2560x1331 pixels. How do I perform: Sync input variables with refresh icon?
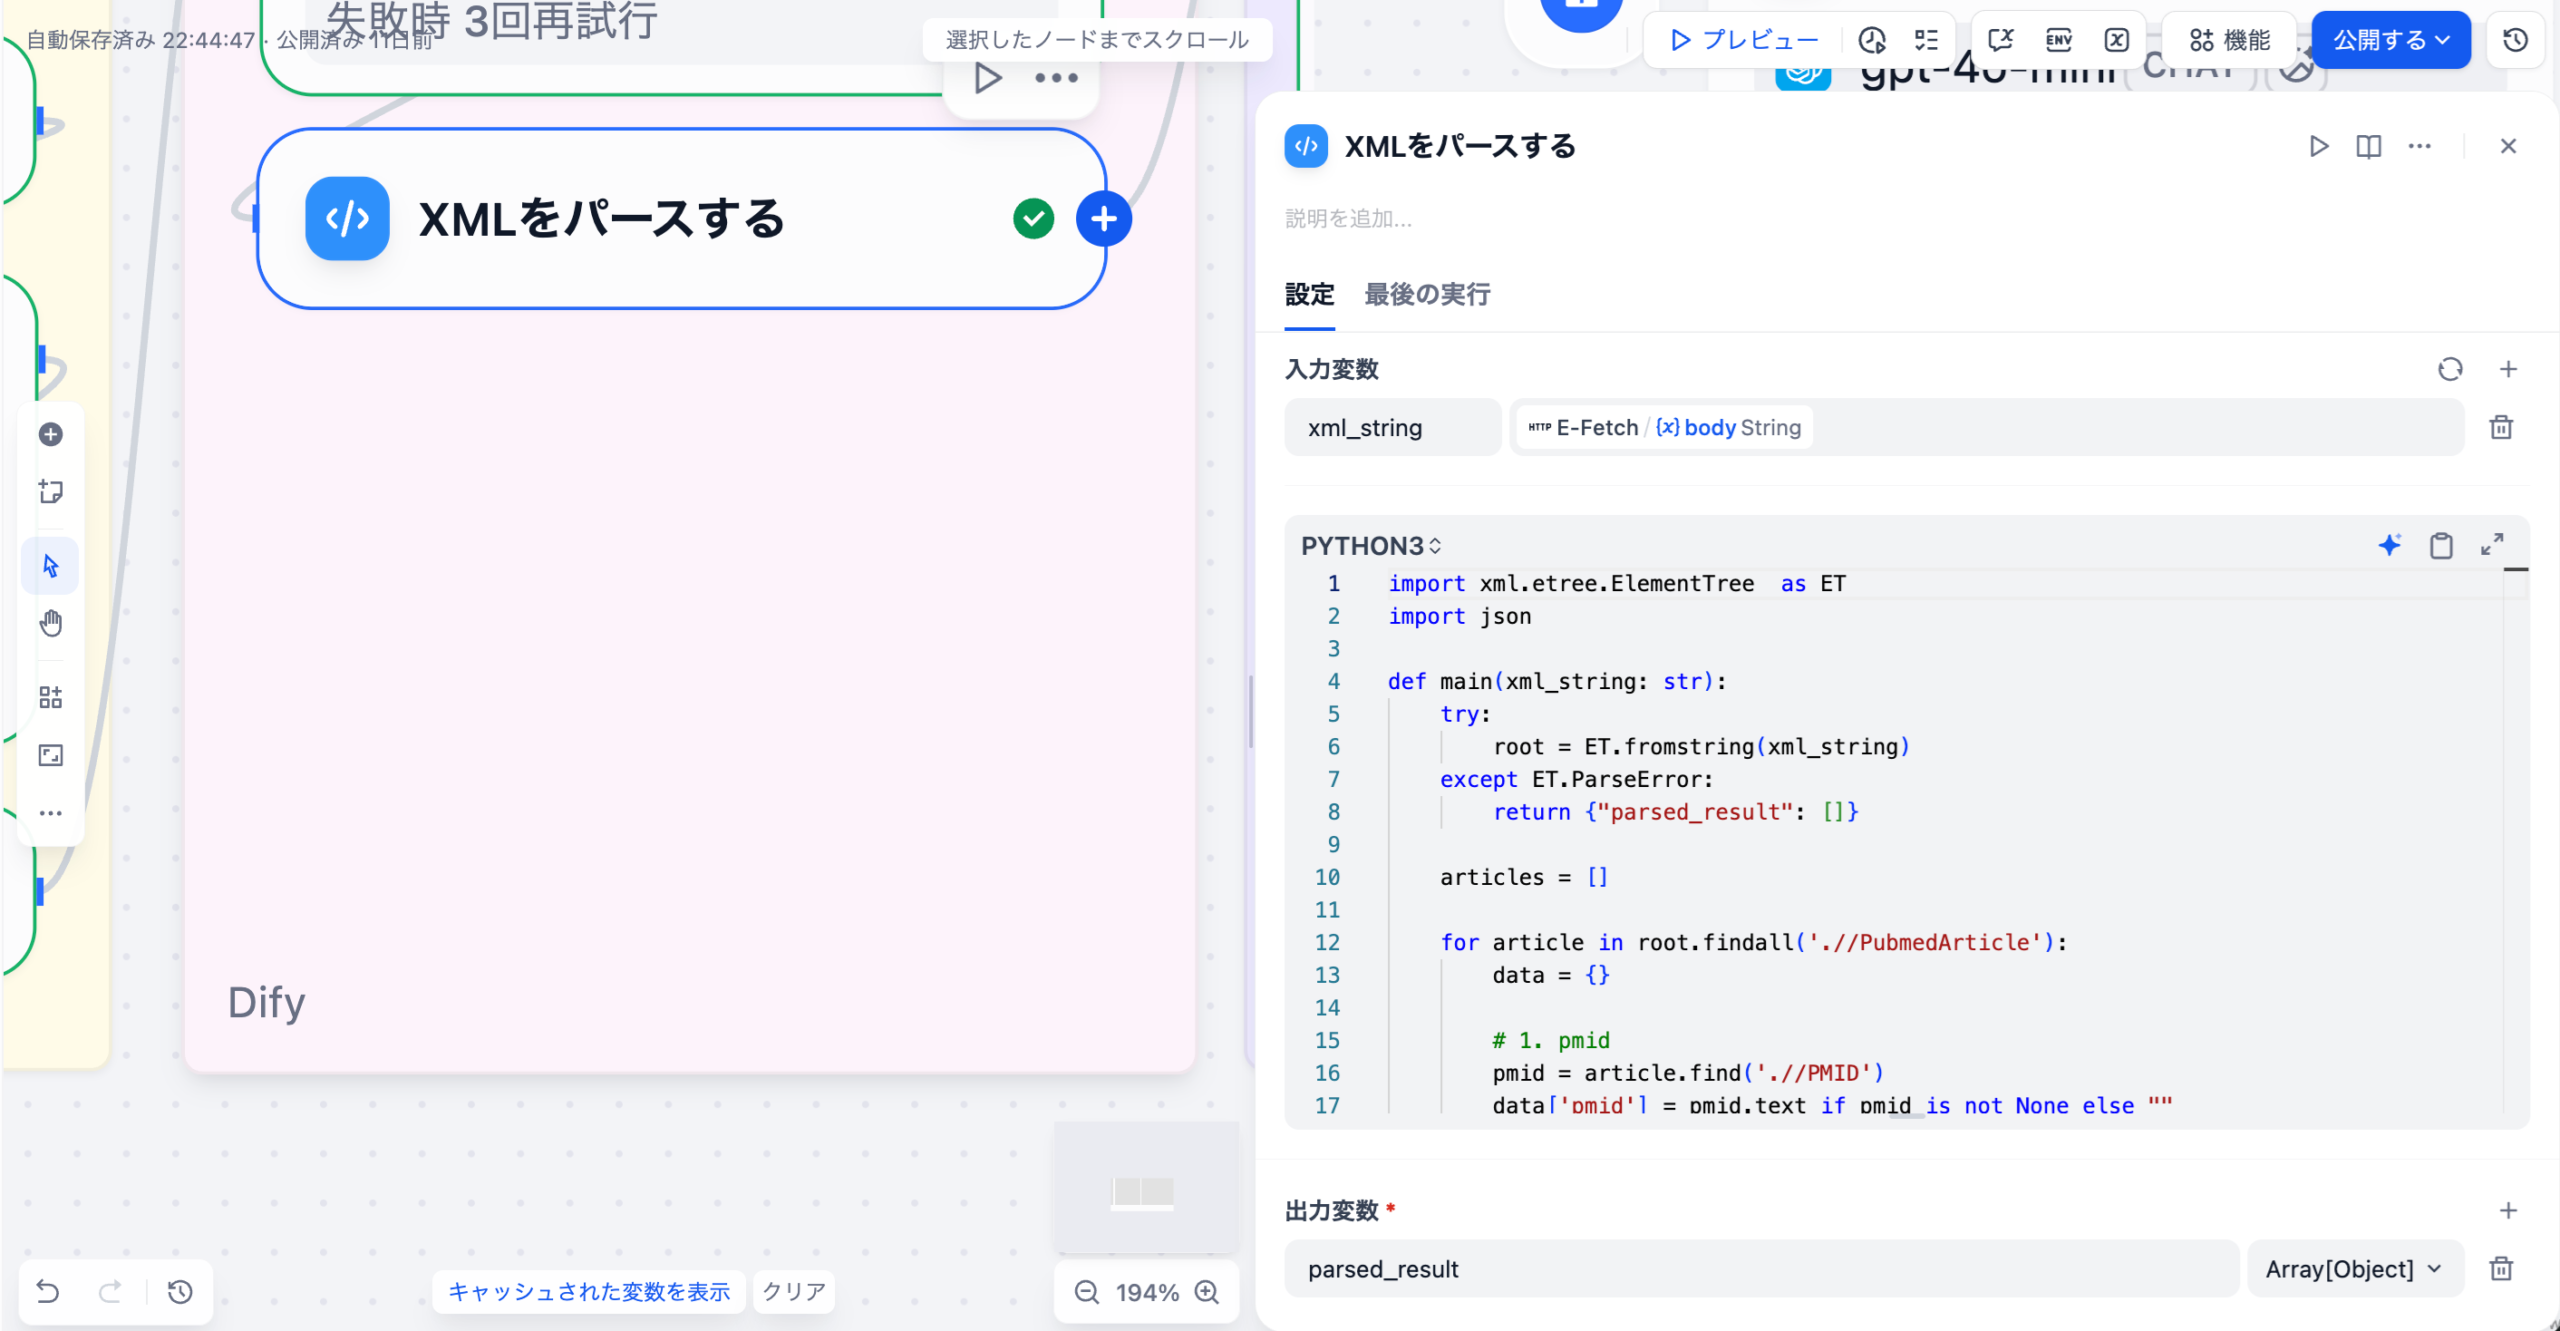pos(2449,369)
